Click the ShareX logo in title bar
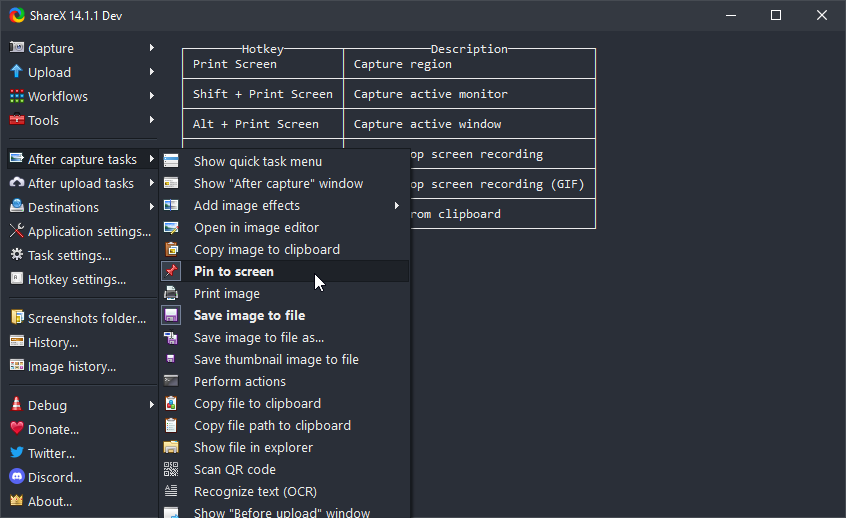Screen dimensions: 846x518 [17, 15]
